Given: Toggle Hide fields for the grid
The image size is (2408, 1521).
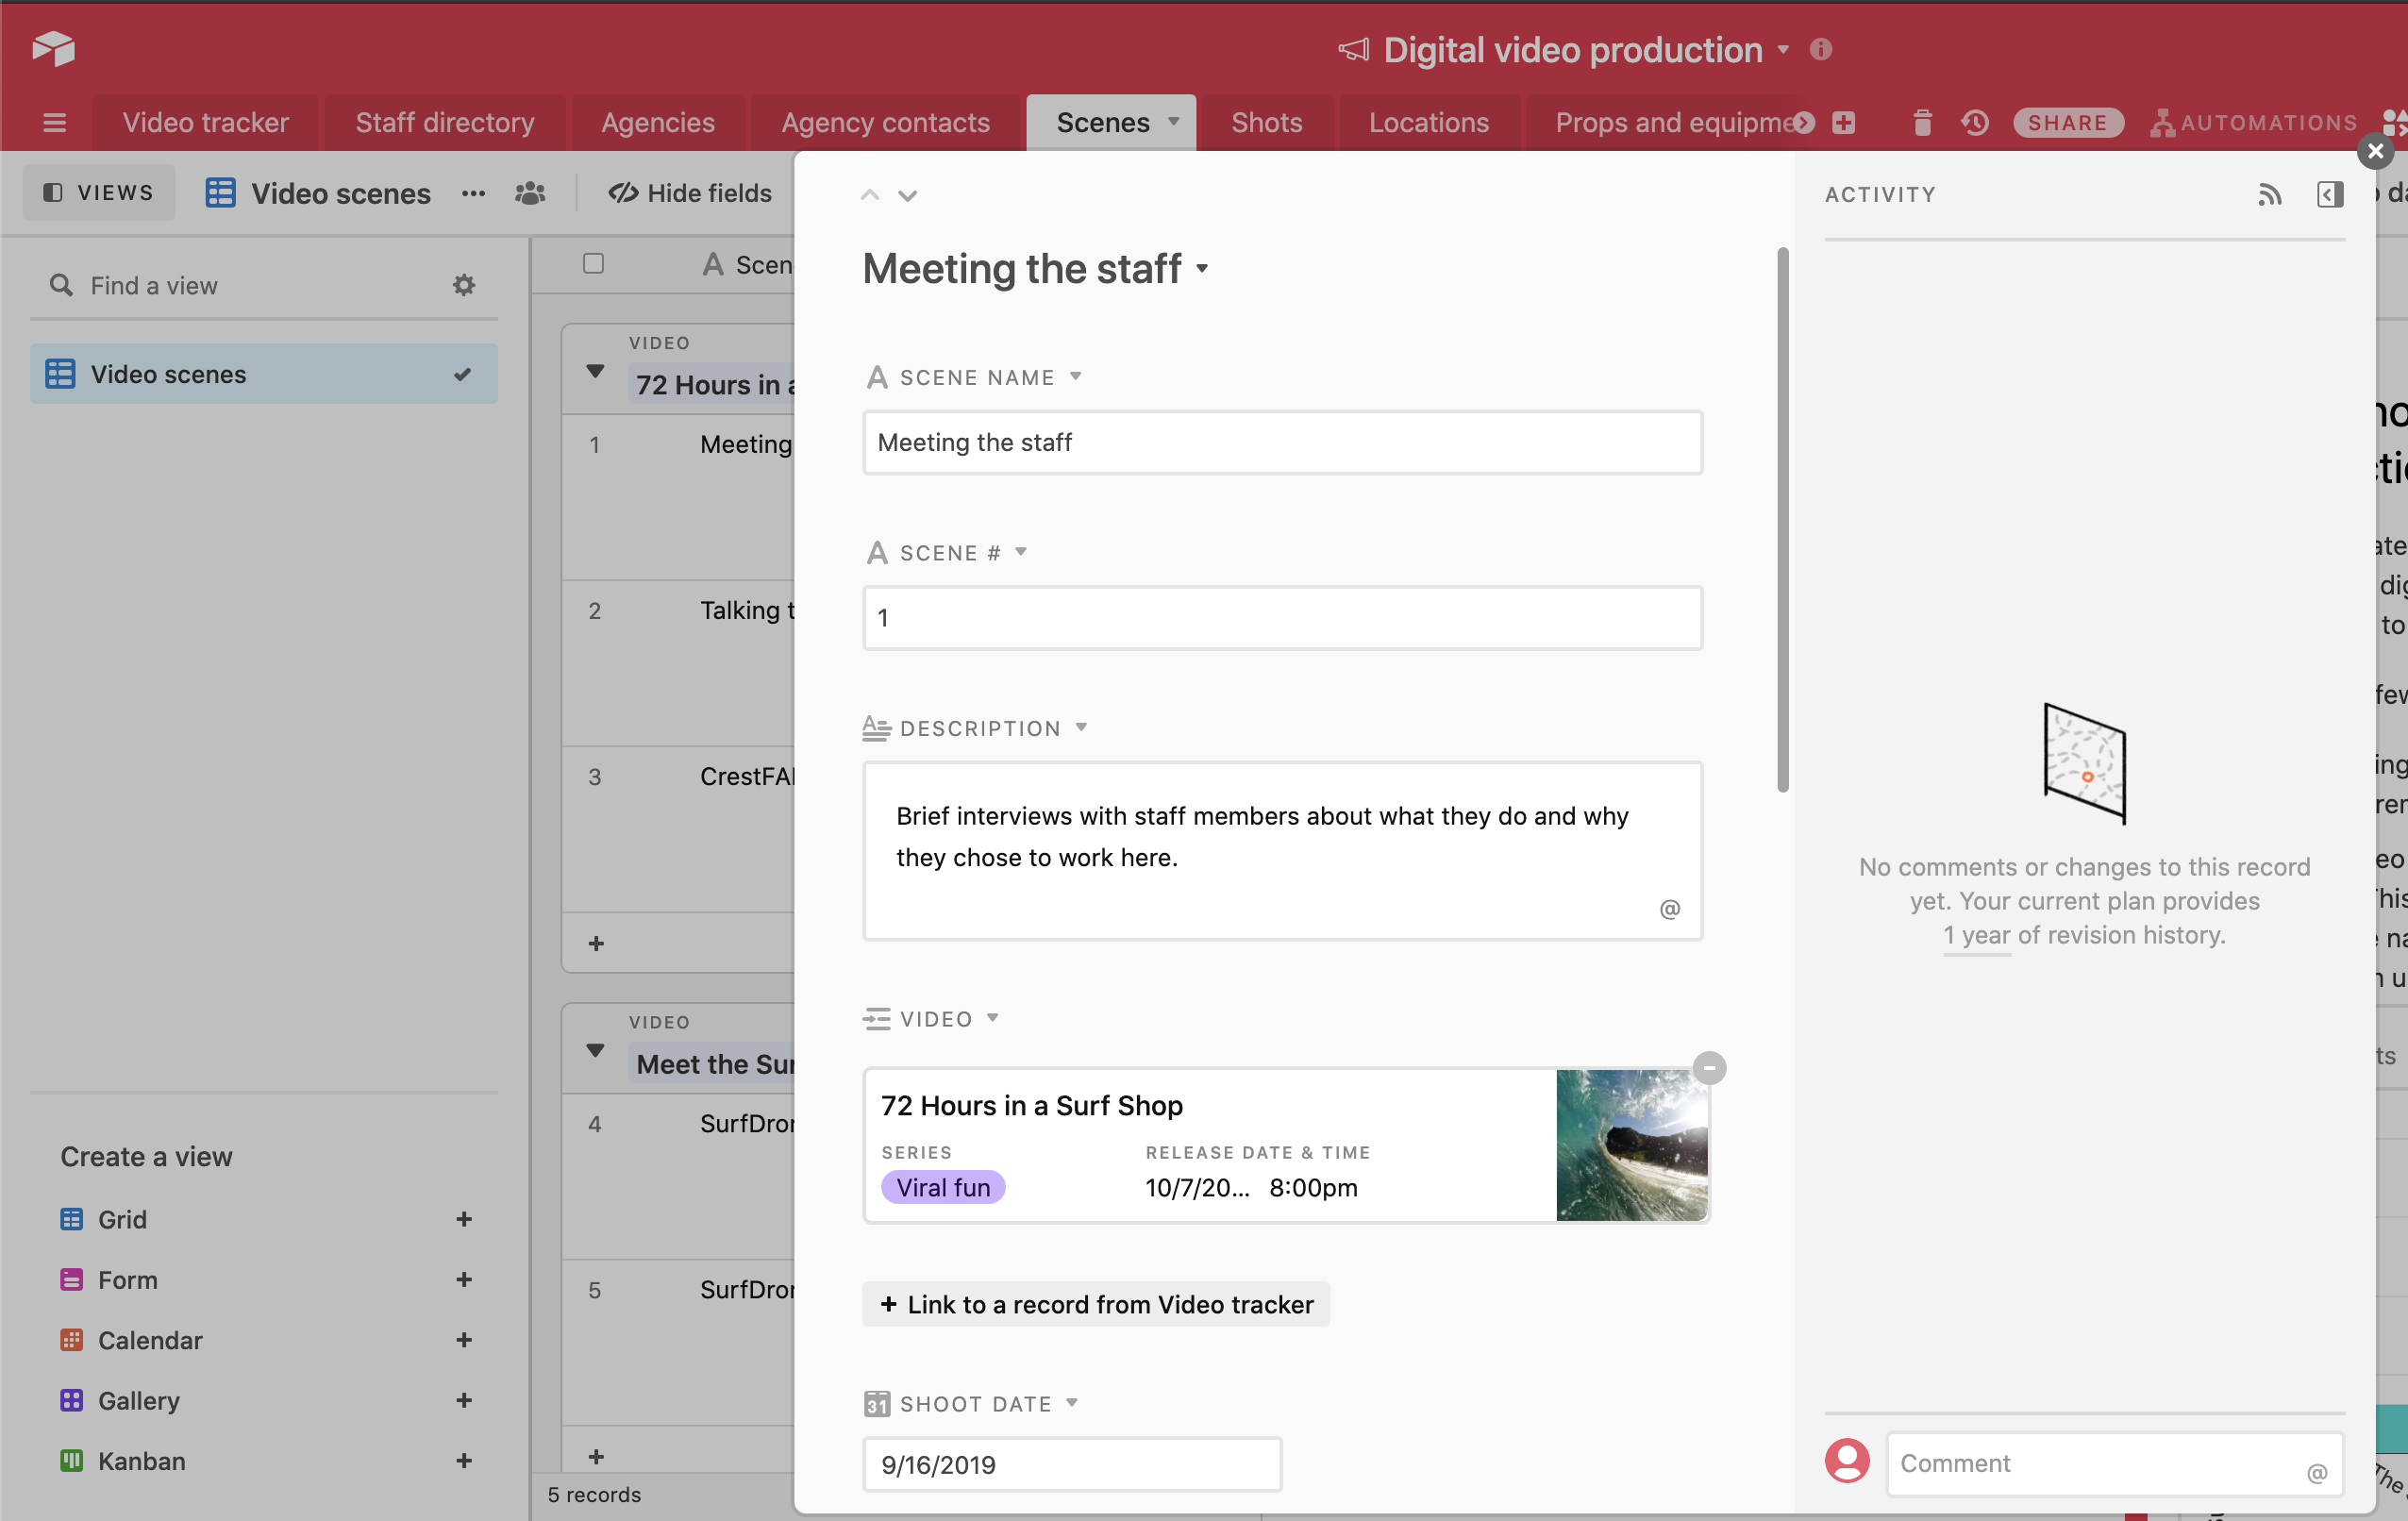Looking at the screenshot, I should [689, 193].
